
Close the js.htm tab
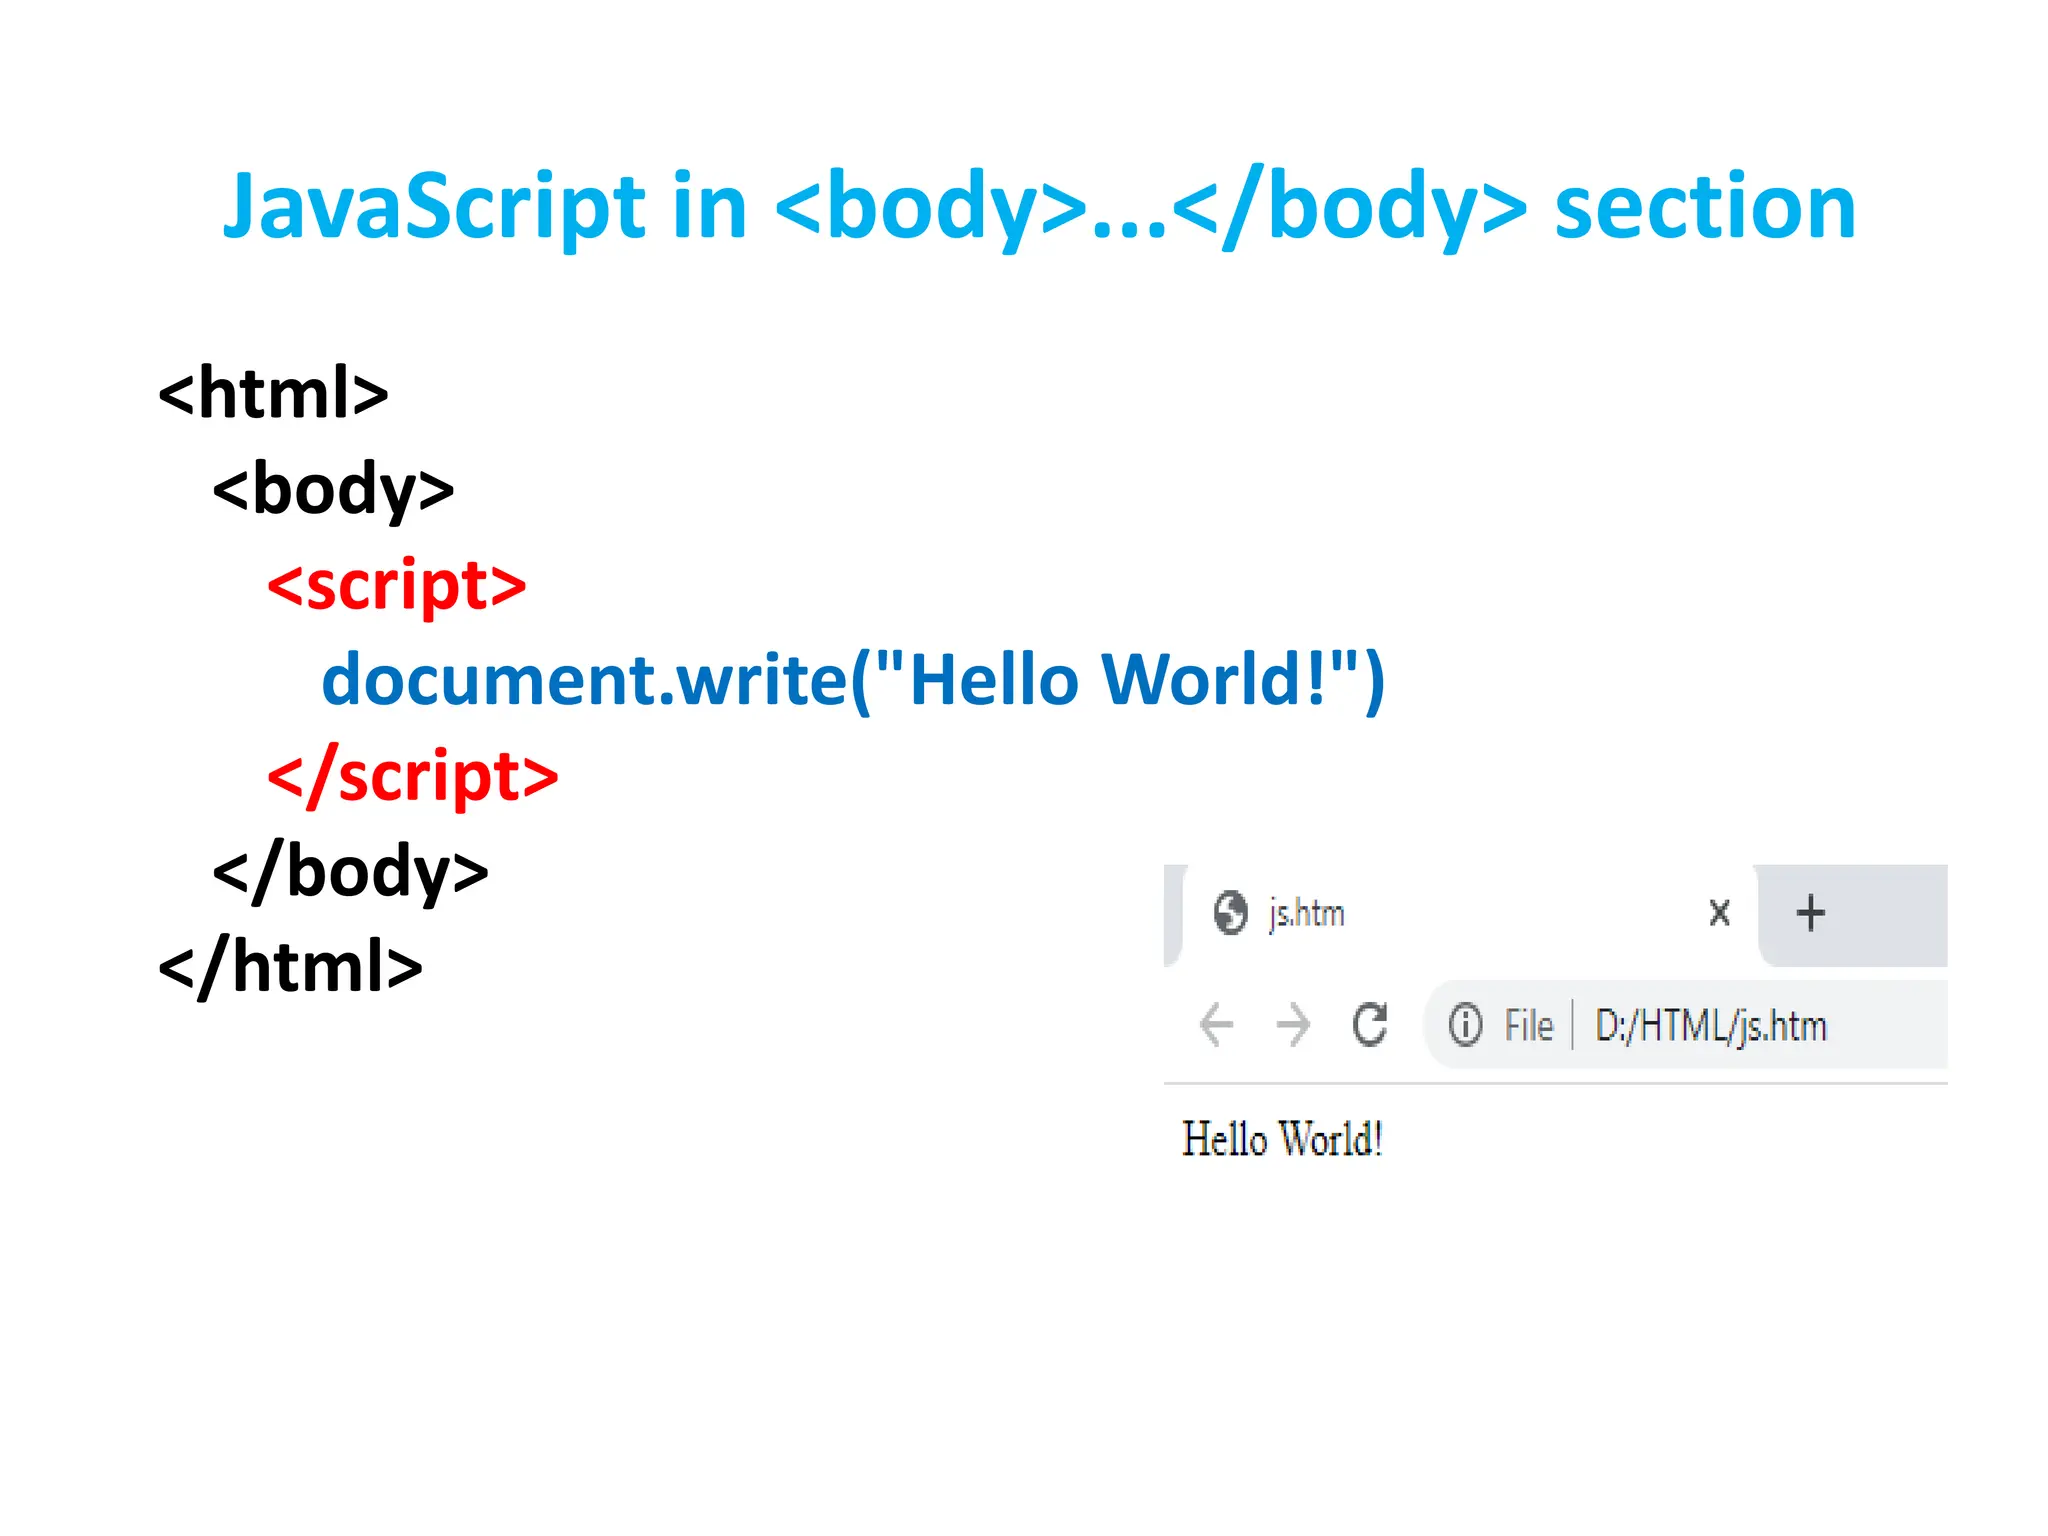pyautogui.click(x=1719, y=912)
